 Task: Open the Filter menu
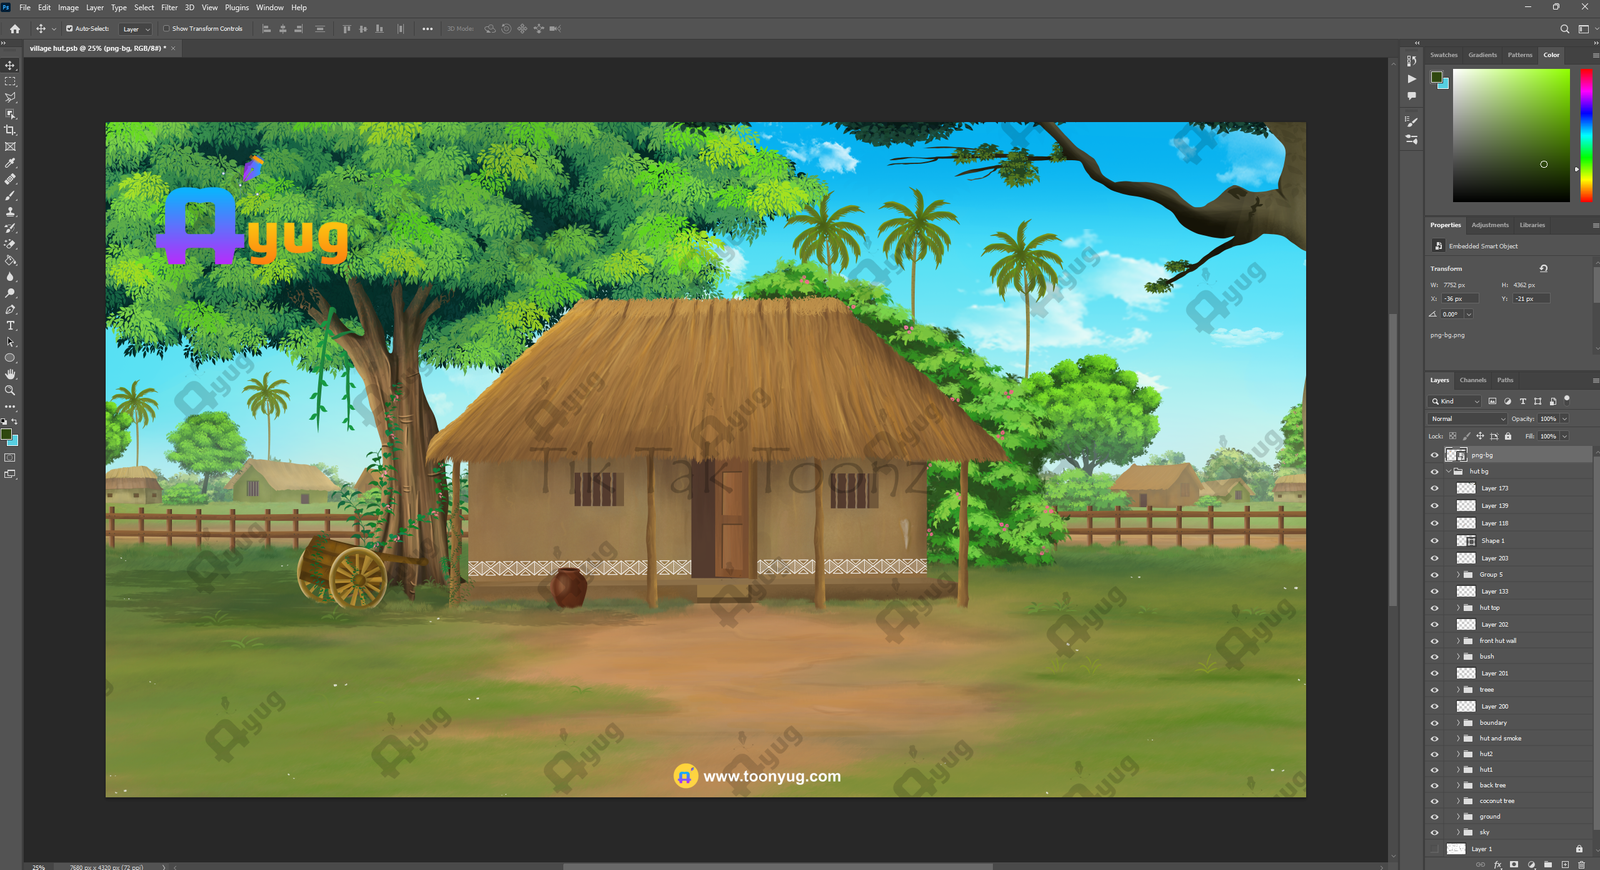[x=169, y=7]
